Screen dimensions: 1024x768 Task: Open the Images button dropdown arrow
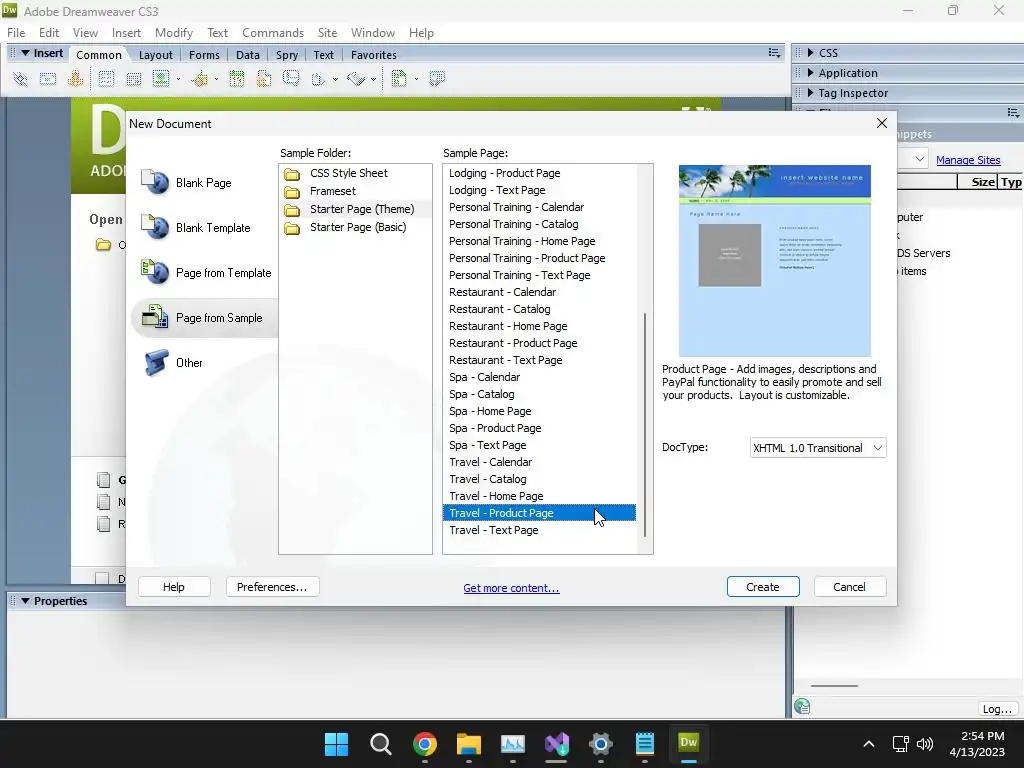coord(178,80)
